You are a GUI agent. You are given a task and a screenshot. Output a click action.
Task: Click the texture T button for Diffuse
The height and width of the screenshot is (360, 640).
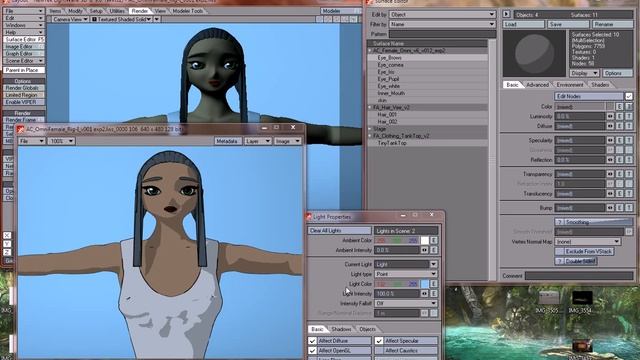629,126
